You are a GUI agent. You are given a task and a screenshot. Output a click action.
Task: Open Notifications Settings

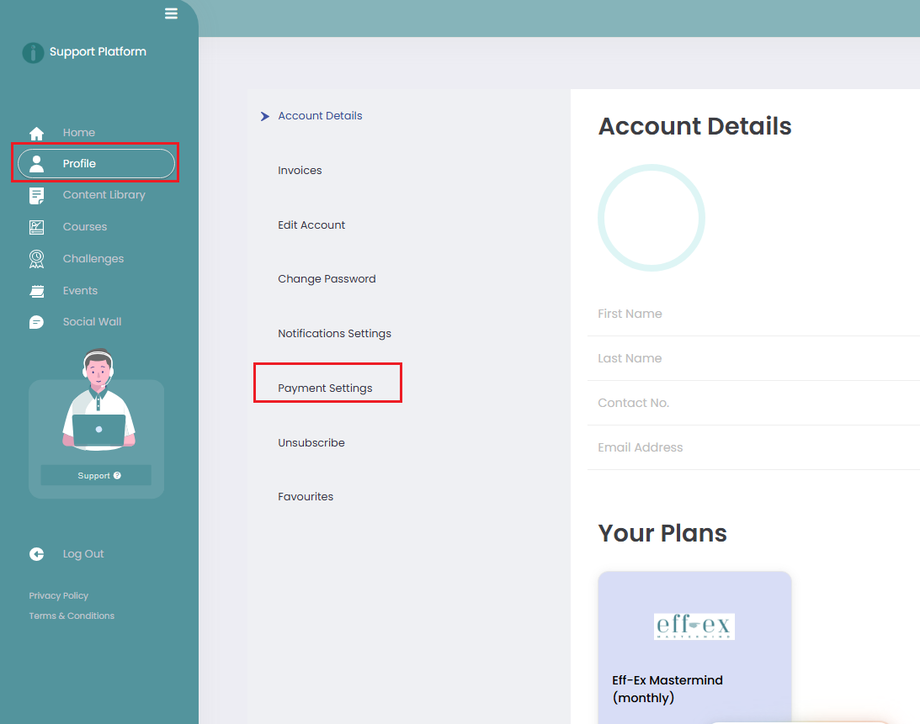click(x=334, y=333)
